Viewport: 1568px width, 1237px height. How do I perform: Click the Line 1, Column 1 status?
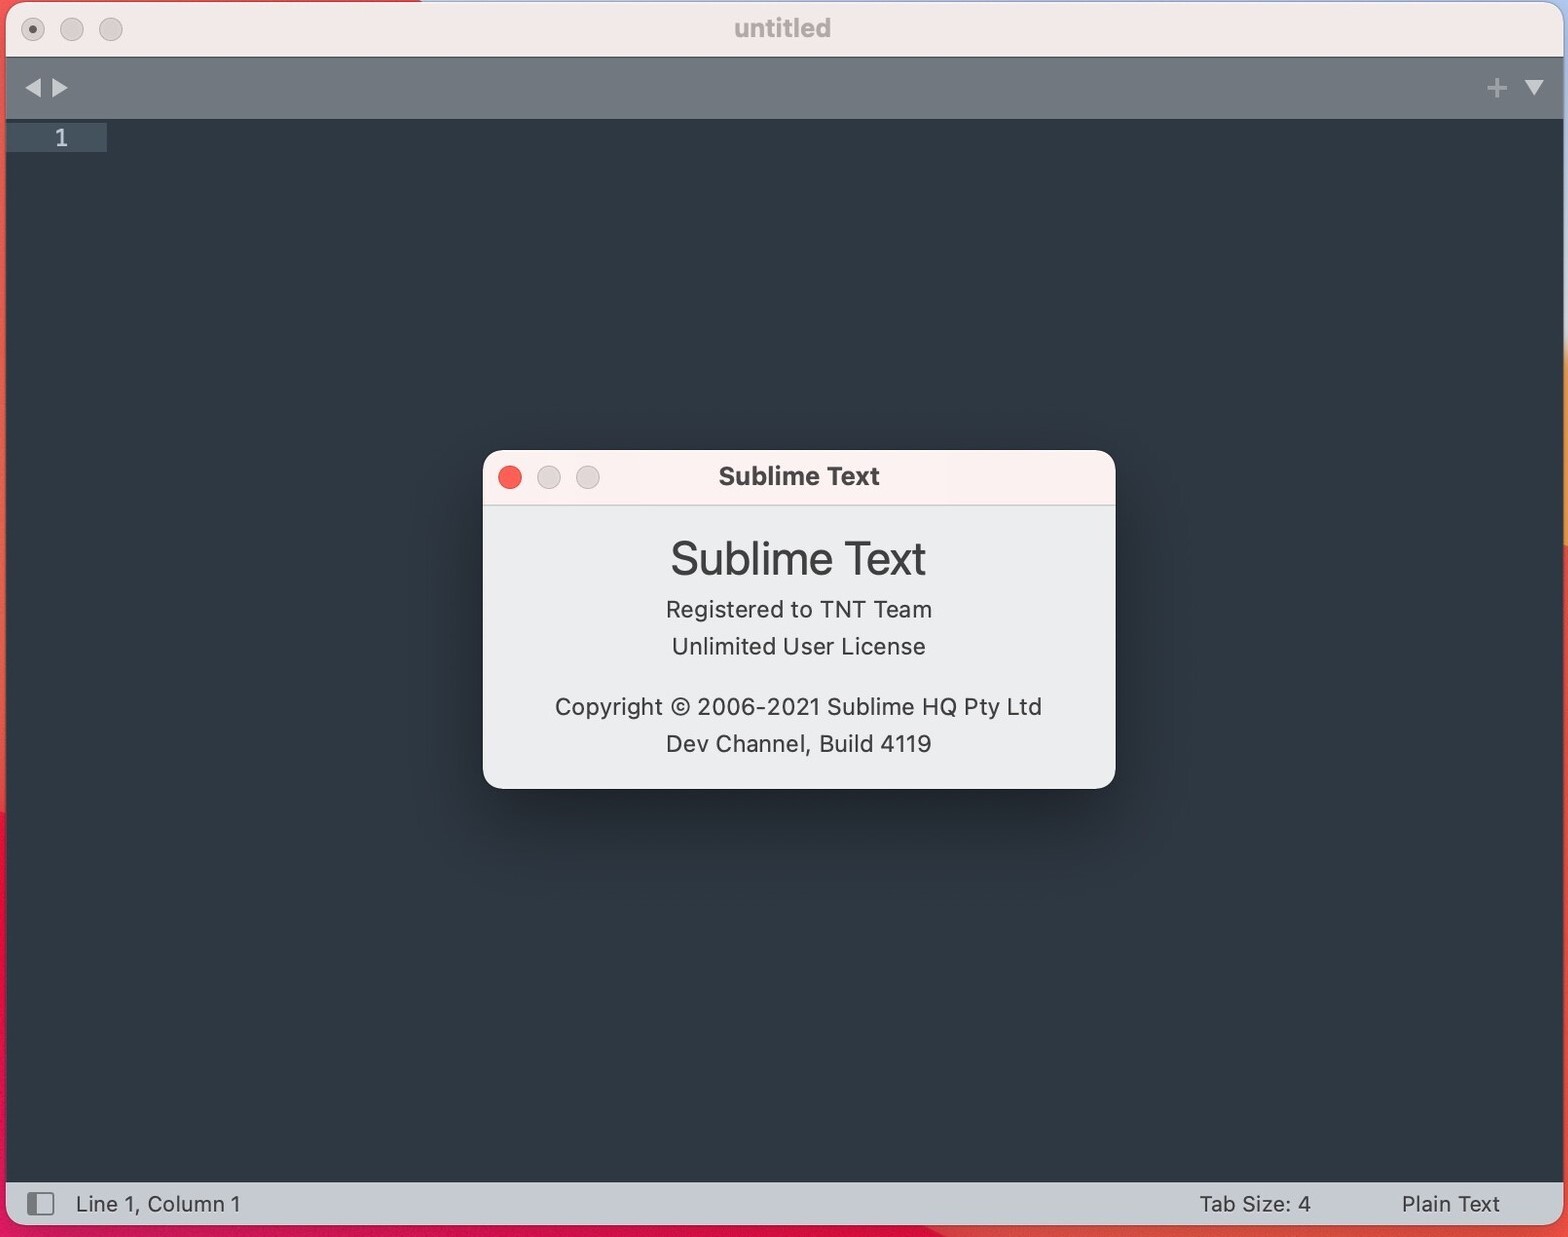pyautogui.click(x=158, y=1203)
